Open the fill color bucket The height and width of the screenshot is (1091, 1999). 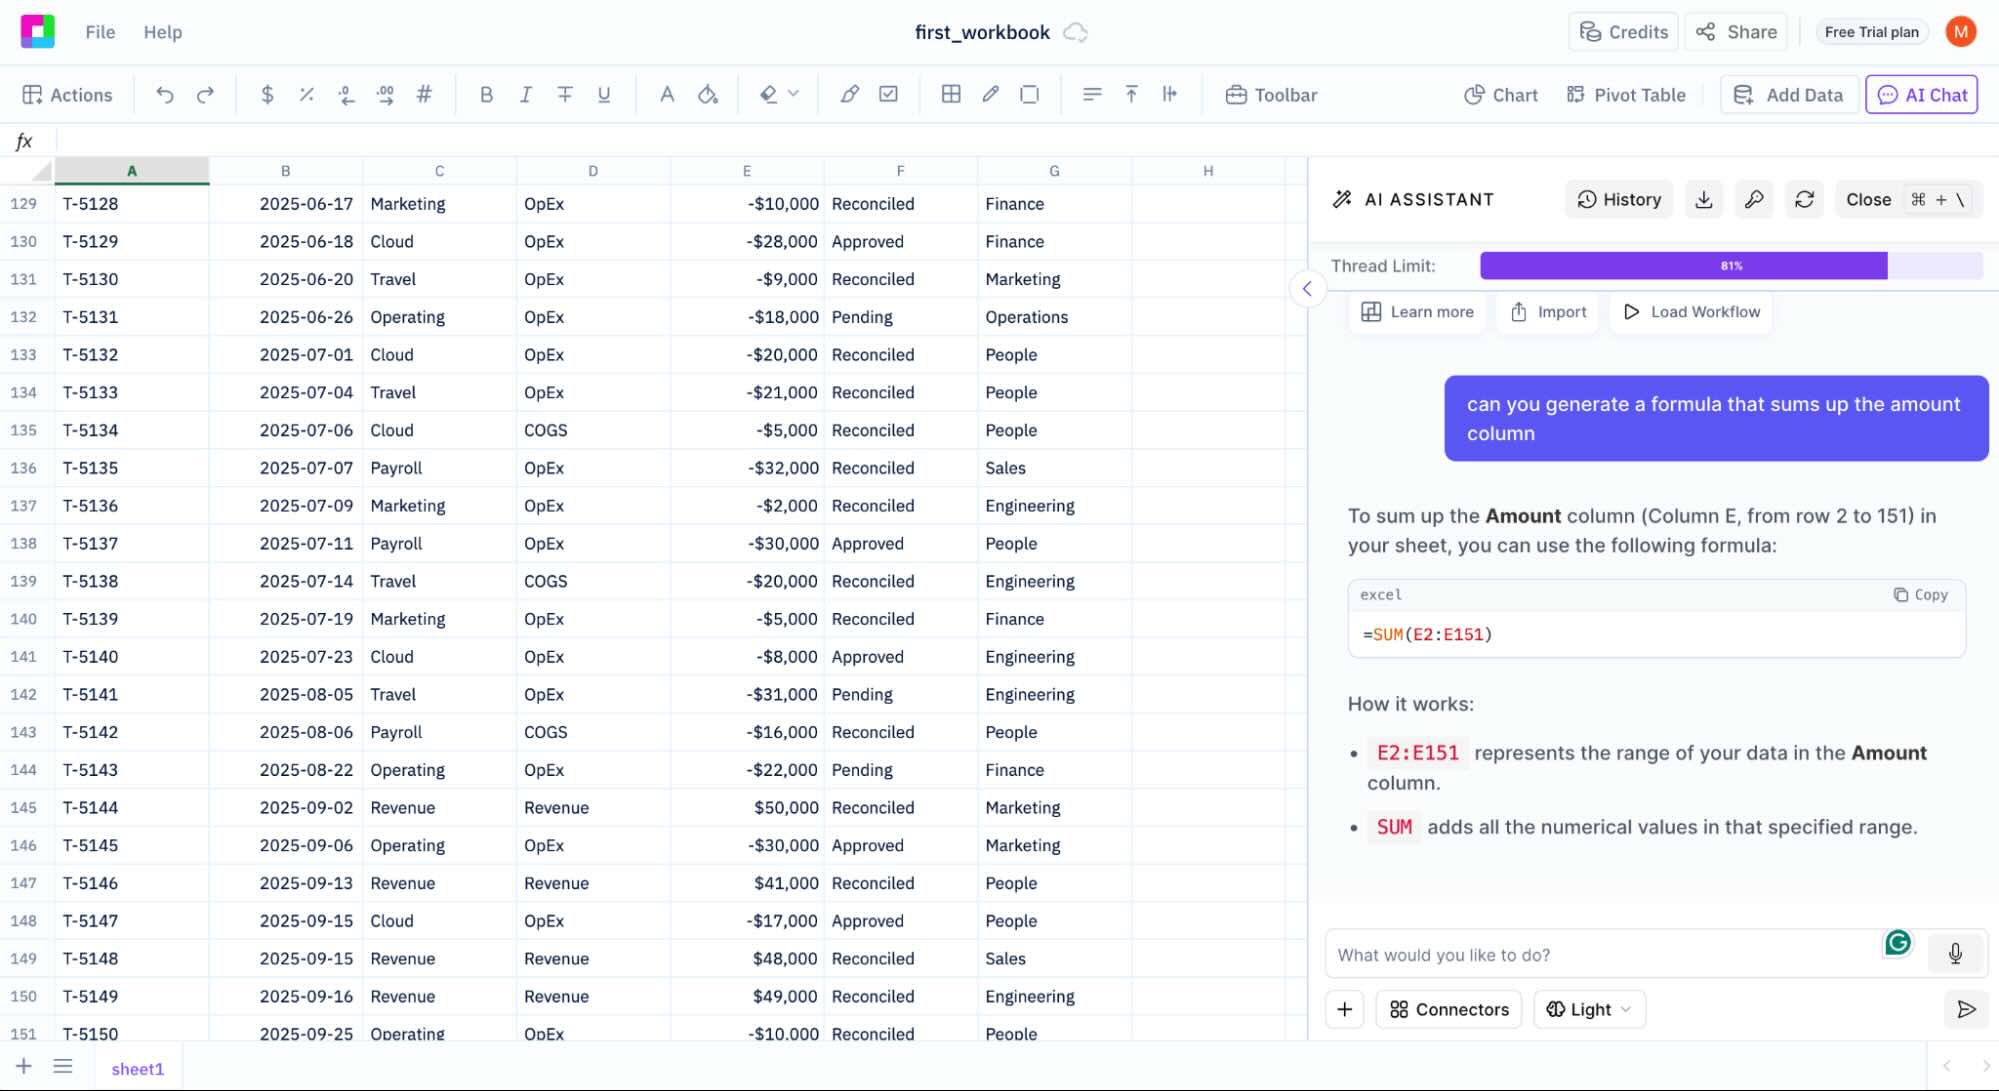click(708, 95)
